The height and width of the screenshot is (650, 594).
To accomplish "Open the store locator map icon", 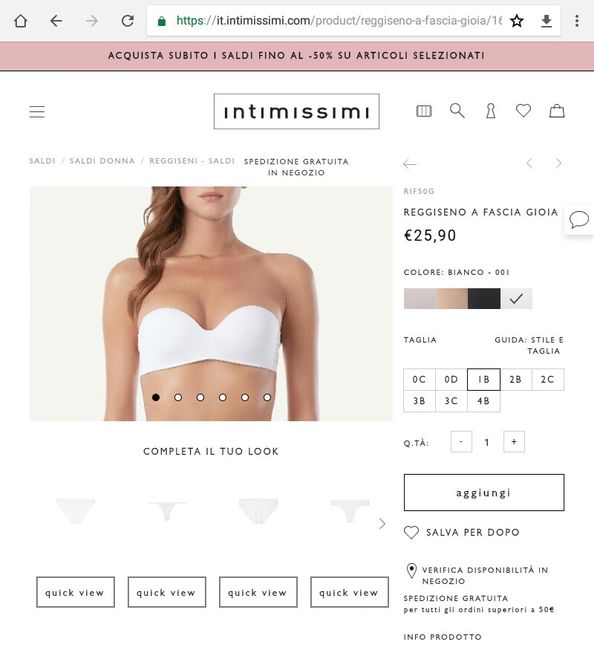I will [424, 111].
